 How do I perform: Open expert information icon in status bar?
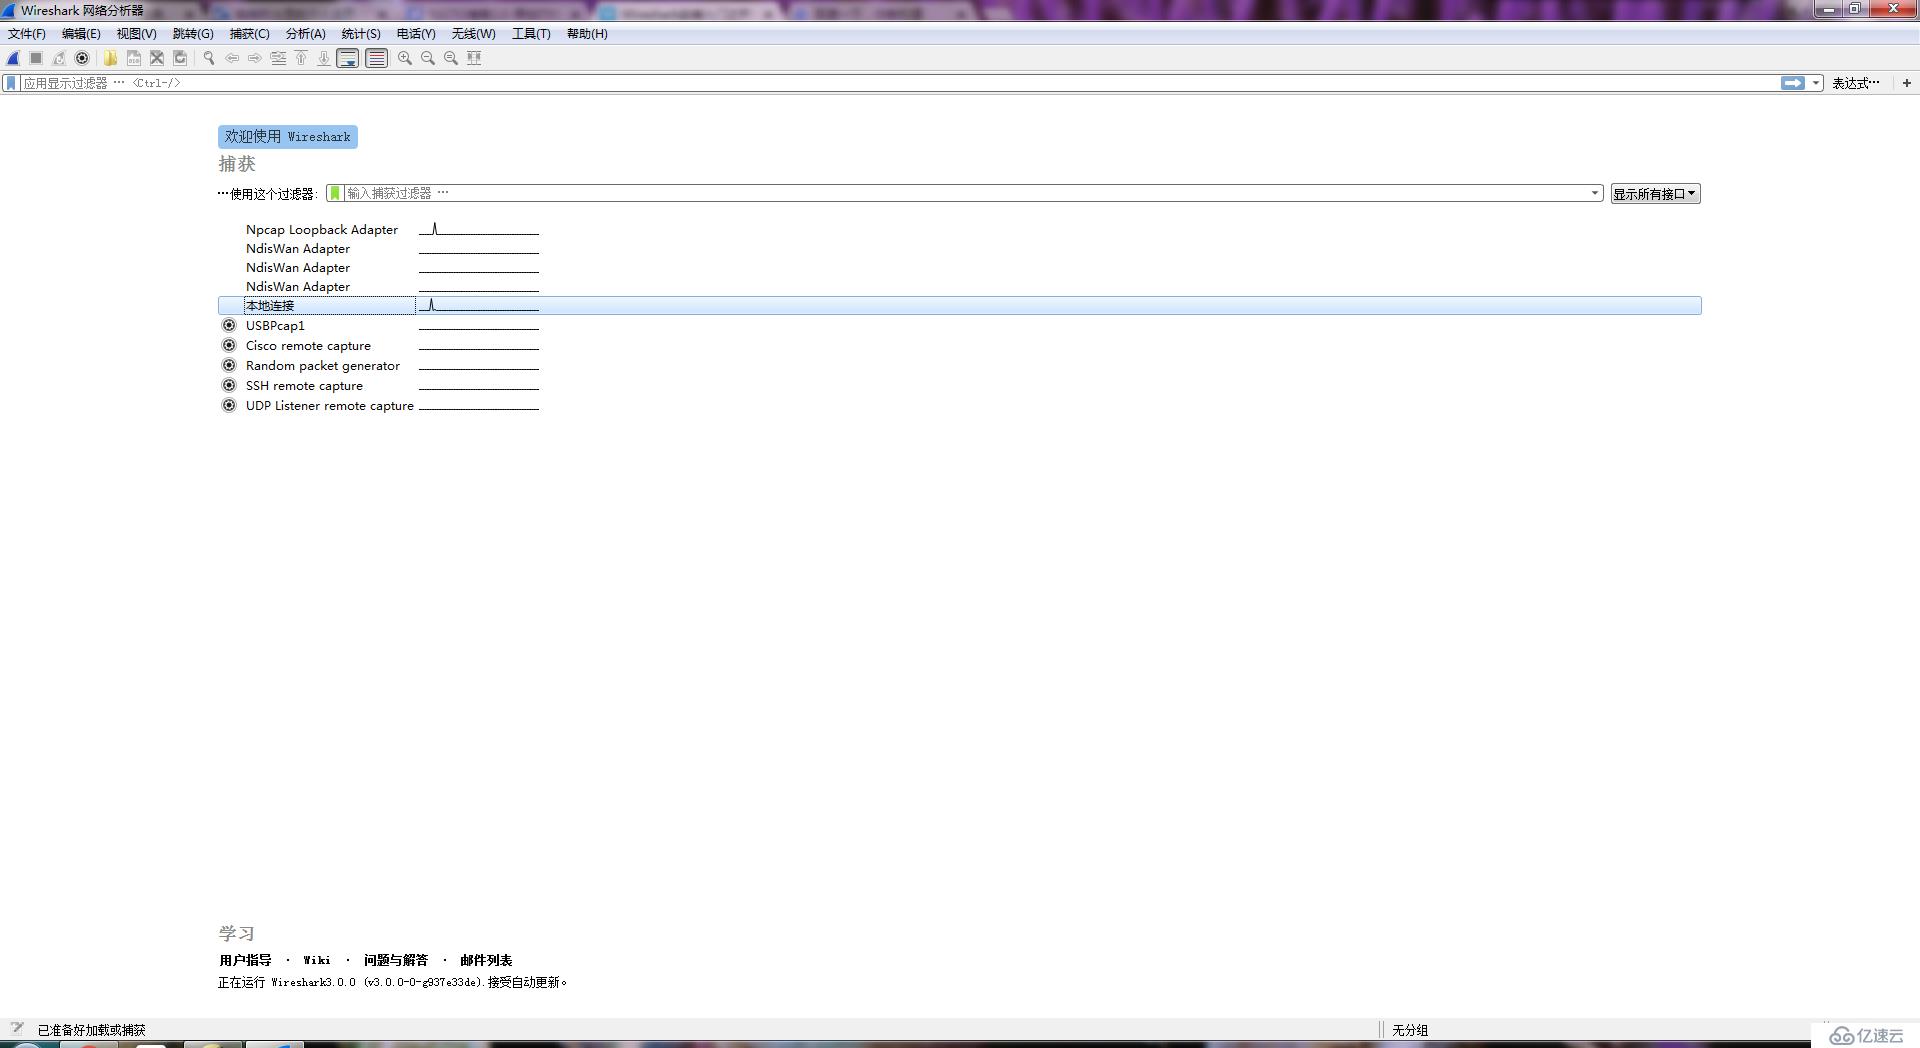(16, 1028)
